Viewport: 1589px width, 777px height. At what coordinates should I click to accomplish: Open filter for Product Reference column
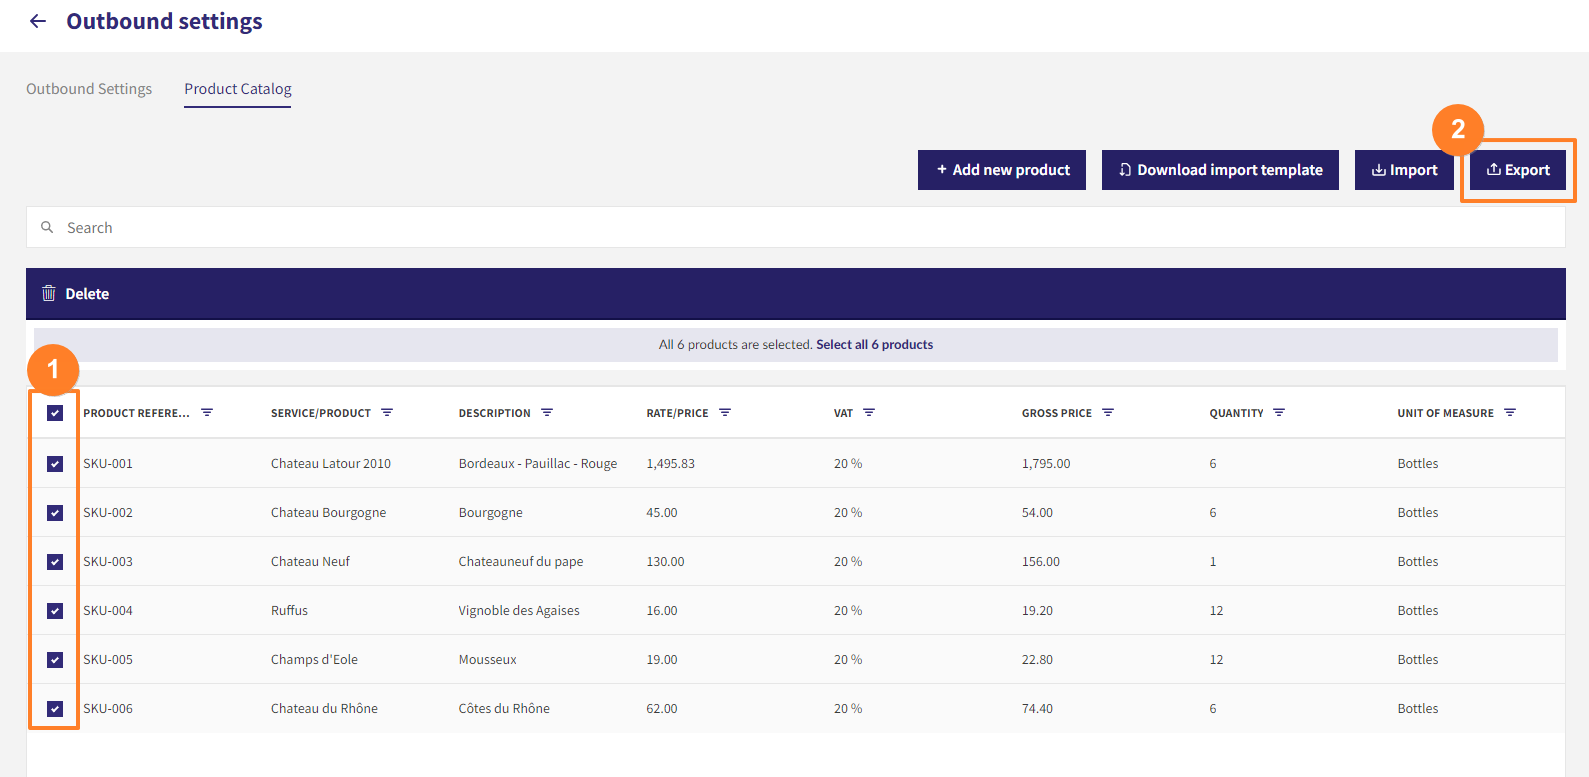coord(207,412)
